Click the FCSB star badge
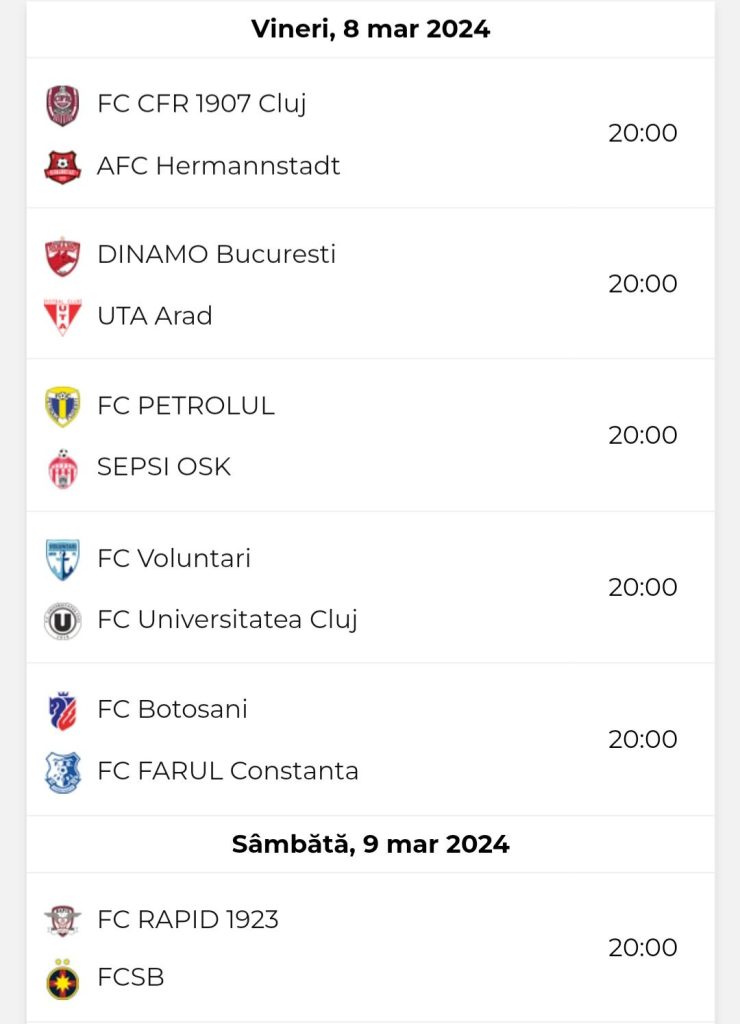Viewport: 740px width, 1024px height. coord(63,979)
